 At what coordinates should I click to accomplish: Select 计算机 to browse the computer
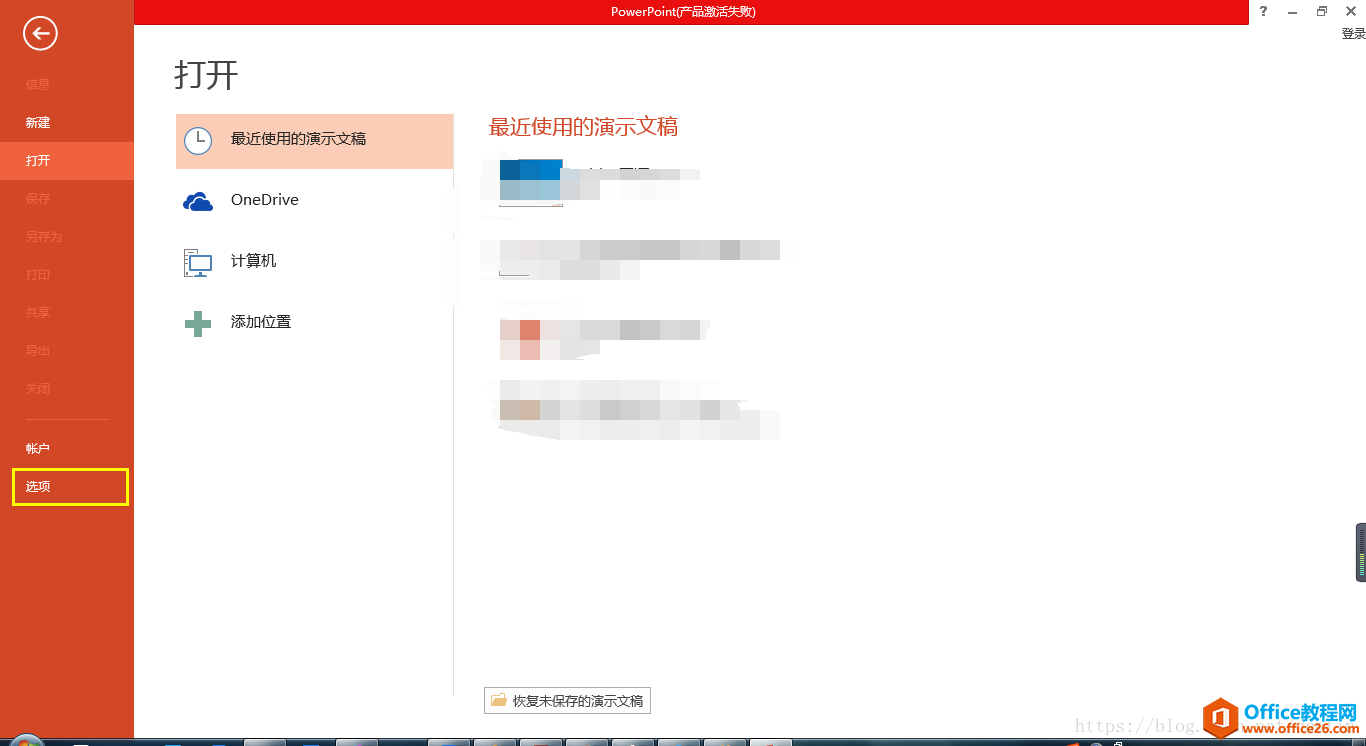click(253, 260)
